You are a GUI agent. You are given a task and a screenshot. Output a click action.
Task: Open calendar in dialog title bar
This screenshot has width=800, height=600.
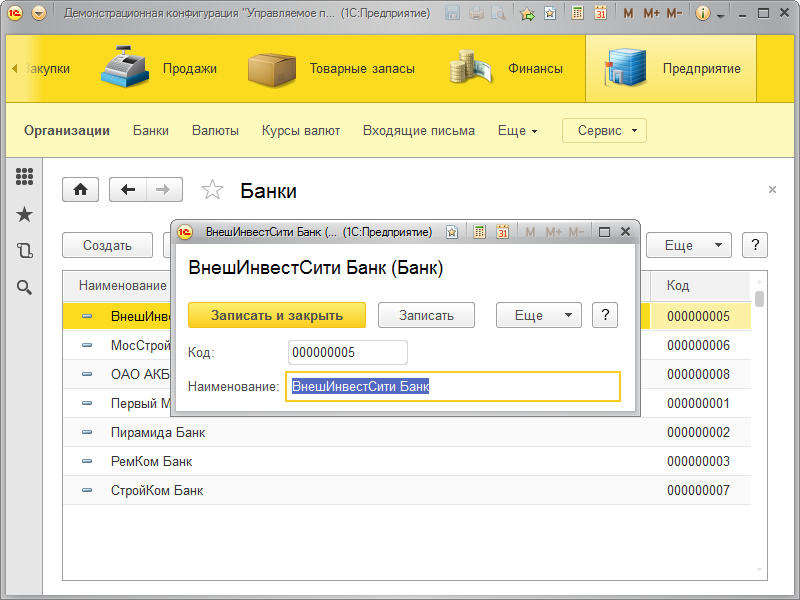tap(502, 232)
